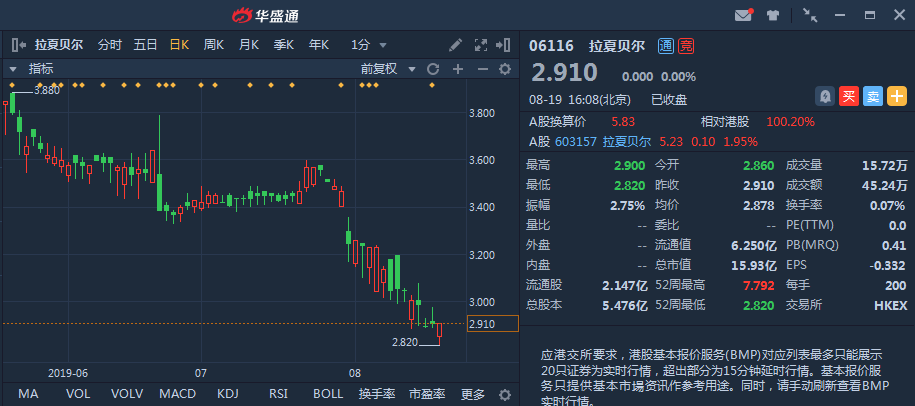The width and height of the screenshot is (915, 406).
Task: Toggle the KDJ indicator
Action: 229,394
